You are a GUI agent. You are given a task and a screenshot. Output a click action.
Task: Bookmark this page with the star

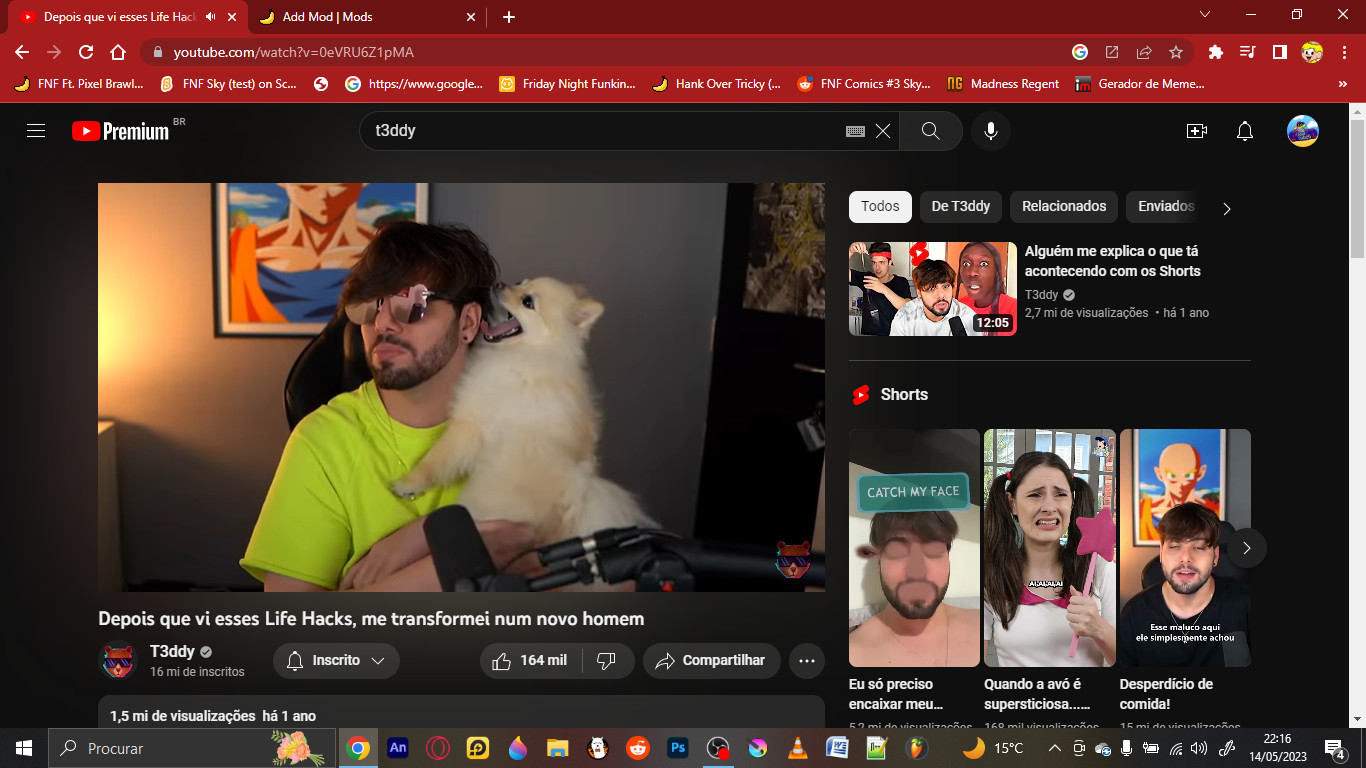tap(1176, 52)
